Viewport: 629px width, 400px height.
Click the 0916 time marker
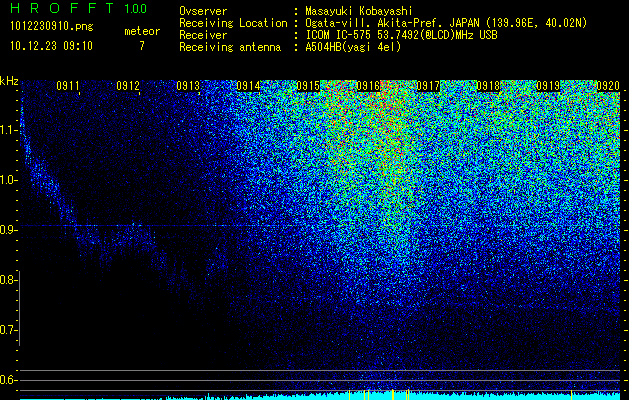coord(368,85)
